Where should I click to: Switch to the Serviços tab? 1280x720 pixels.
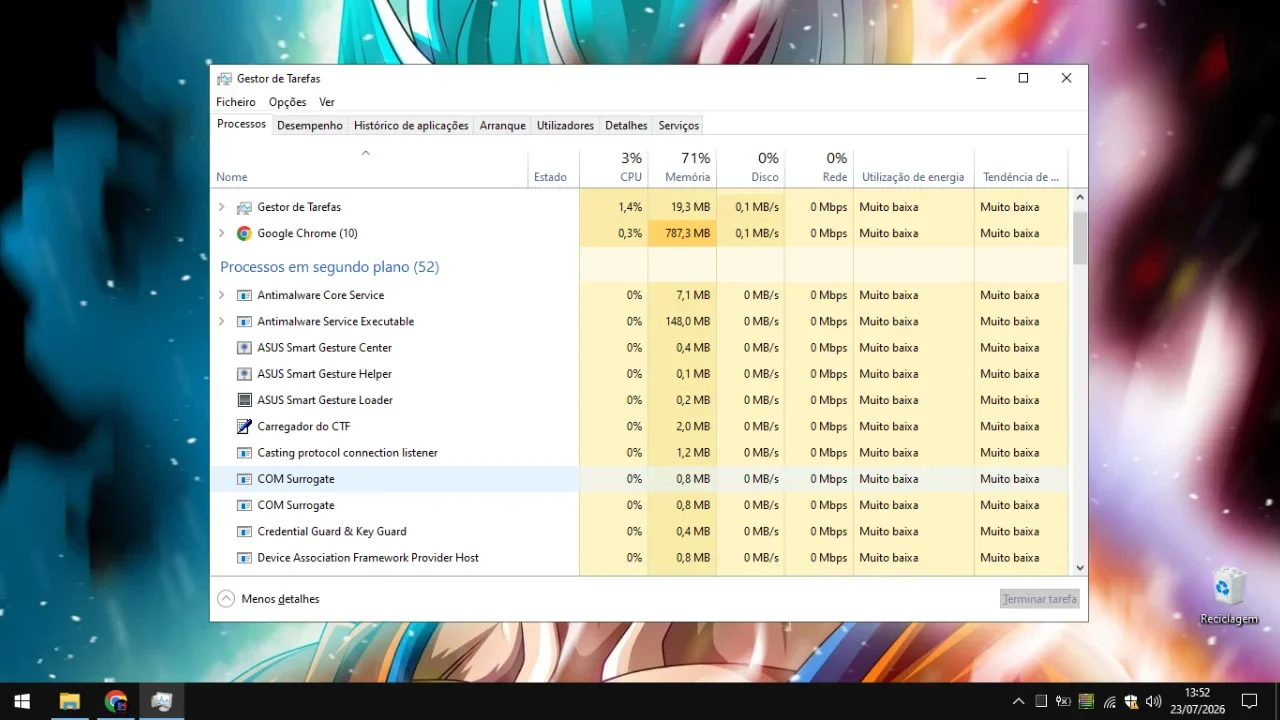[678, 125]
